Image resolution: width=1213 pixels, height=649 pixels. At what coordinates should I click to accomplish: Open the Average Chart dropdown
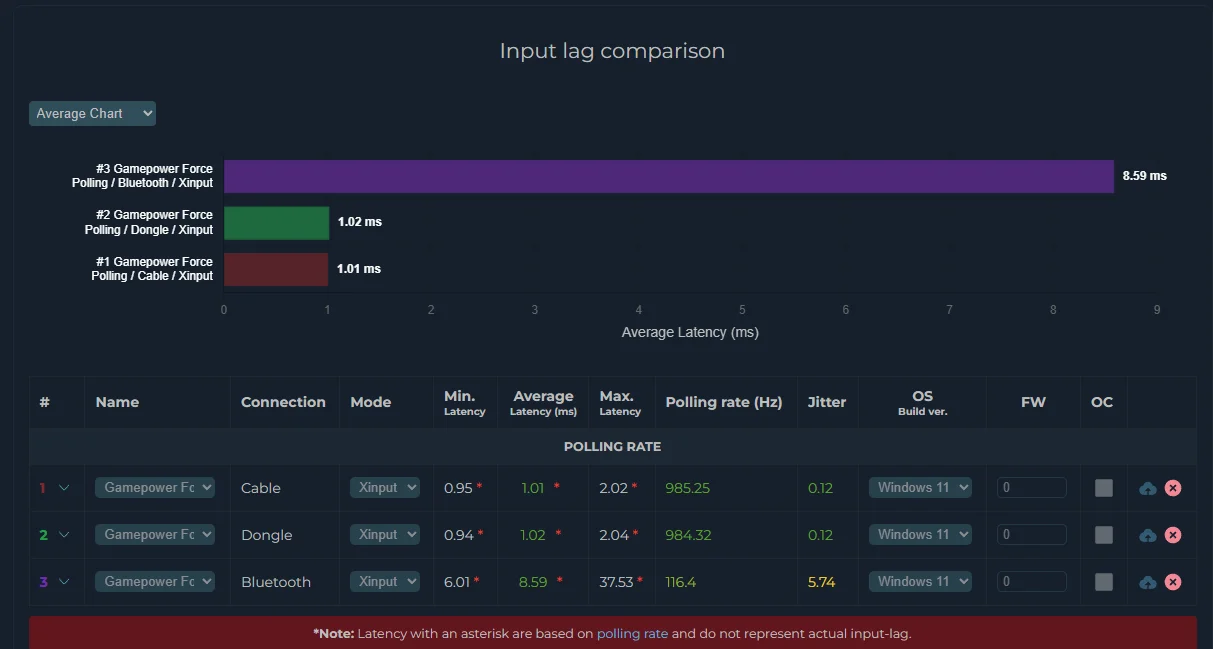click(x=92, y=113)
